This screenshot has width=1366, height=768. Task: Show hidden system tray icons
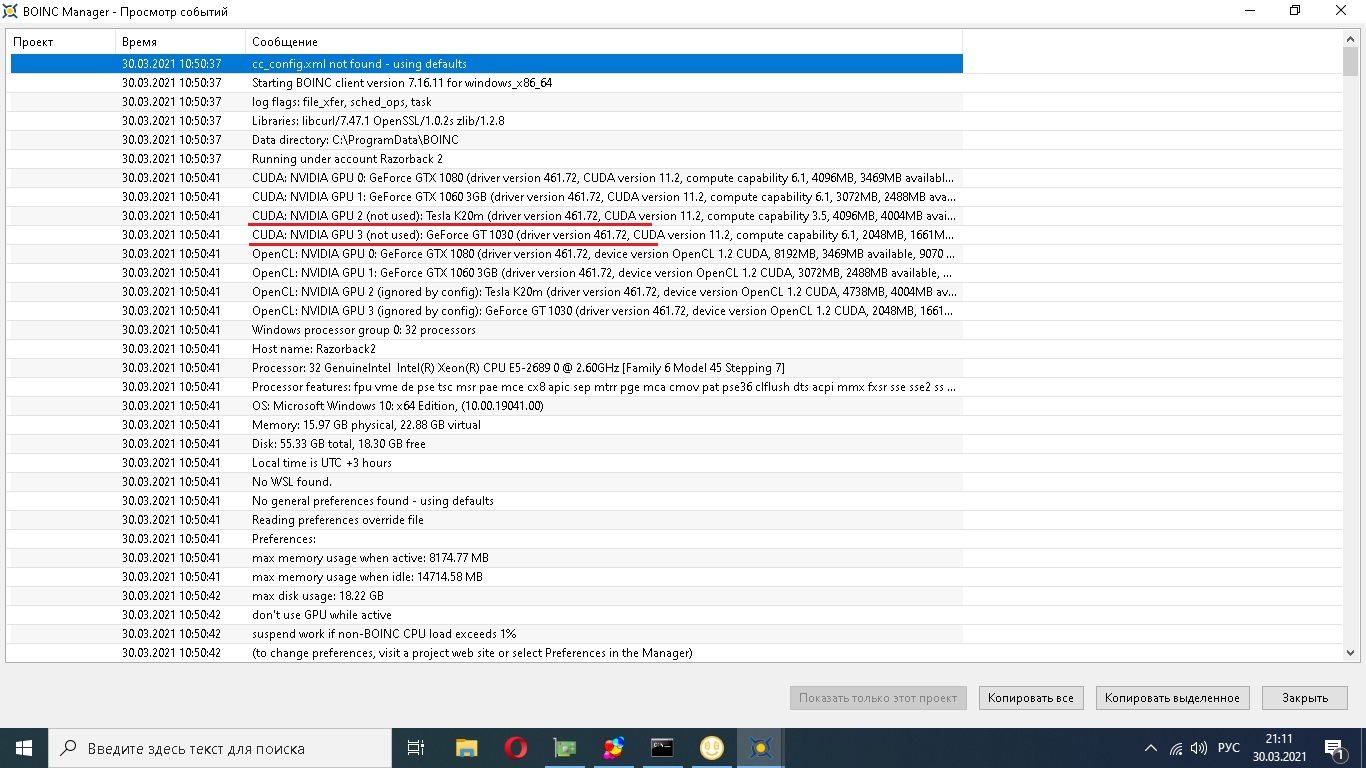pyautogui.click(x=1151, y=748)
